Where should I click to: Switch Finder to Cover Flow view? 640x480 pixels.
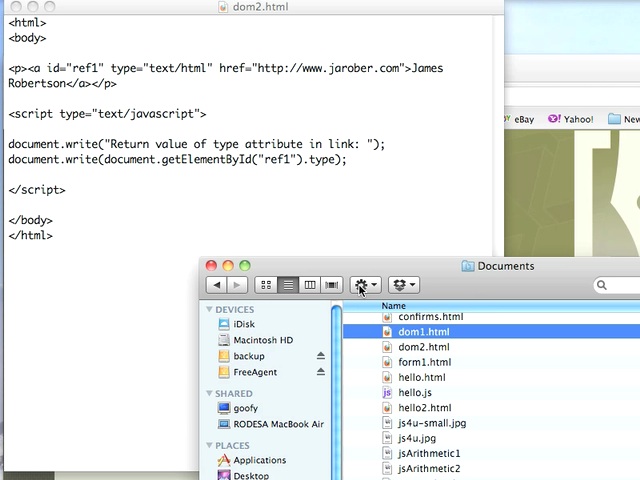[x=331, y=285]
